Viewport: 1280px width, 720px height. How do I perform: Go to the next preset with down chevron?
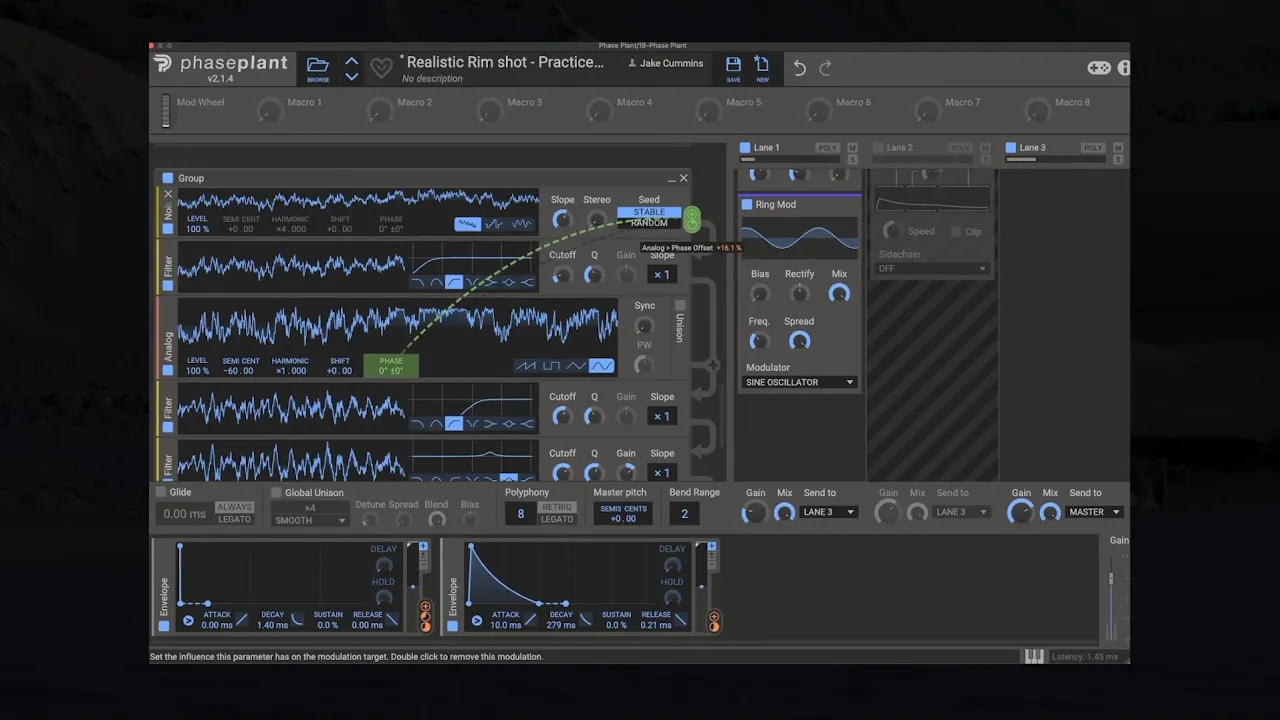tap(352, 76)
